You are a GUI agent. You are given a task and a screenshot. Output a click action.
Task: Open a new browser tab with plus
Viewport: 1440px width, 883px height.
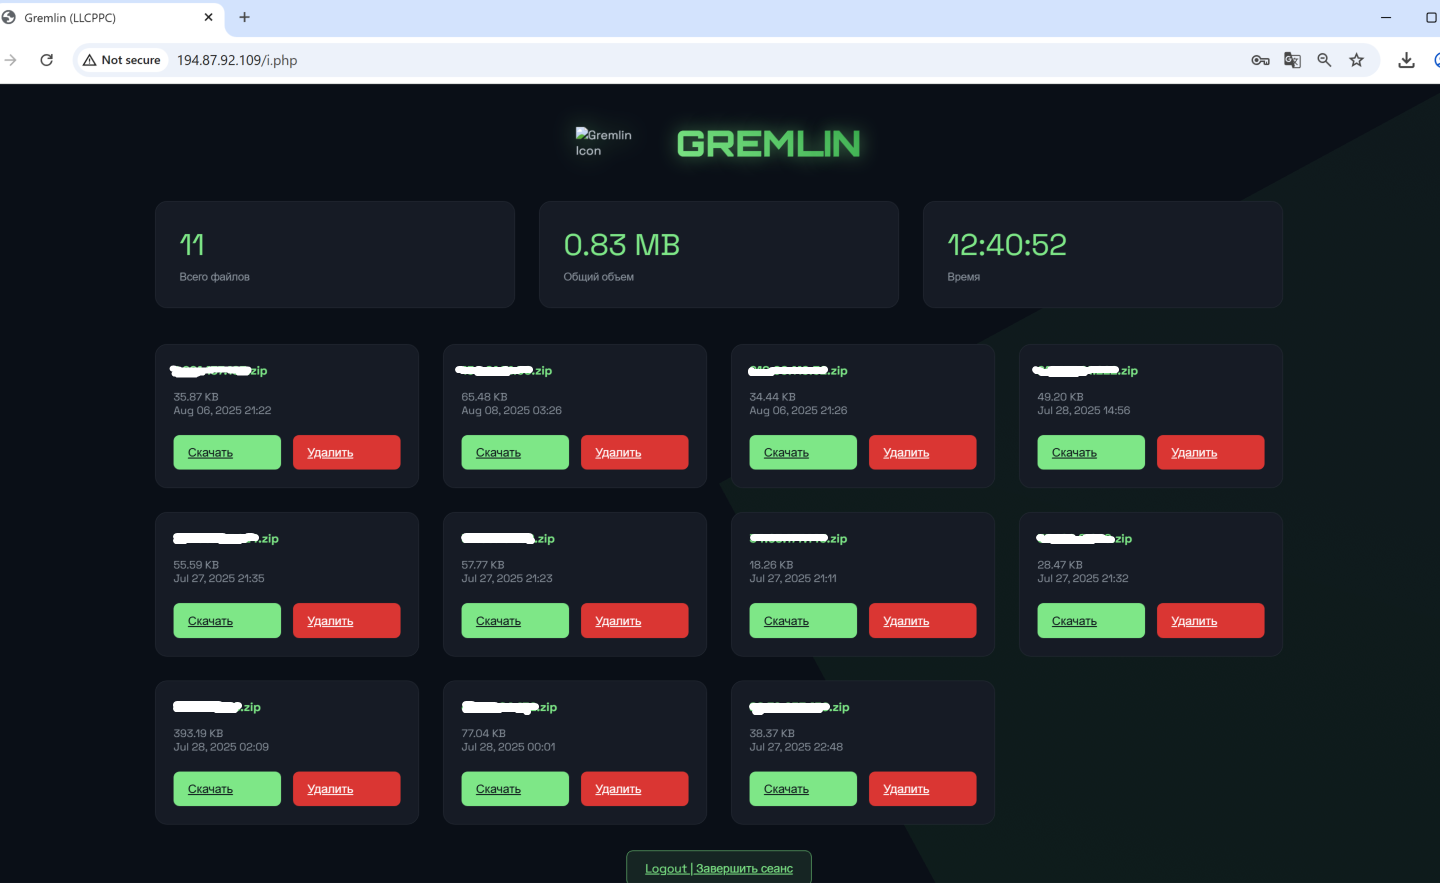(244, 17)
